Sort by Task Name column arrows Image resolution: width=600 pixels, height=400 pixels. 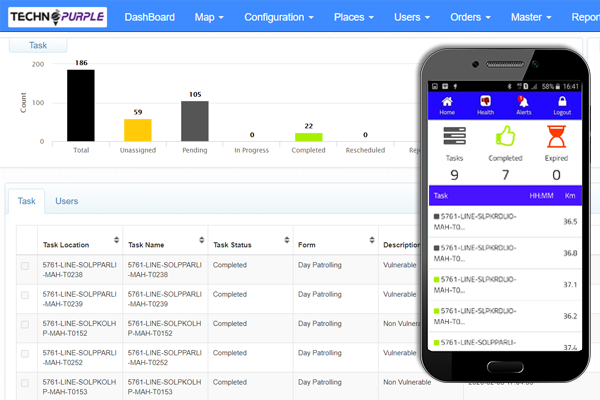(x=202, y=240)
